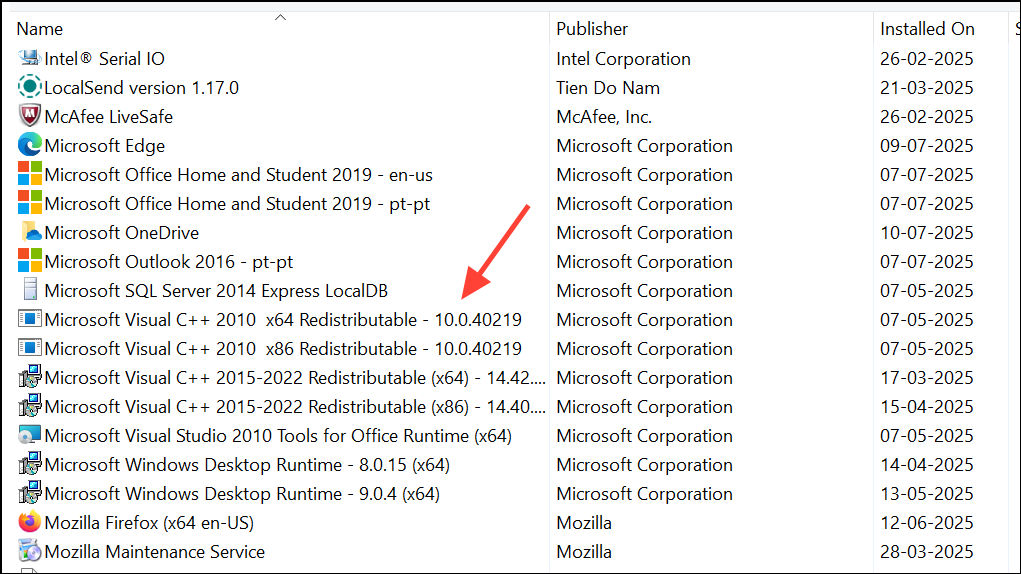Click the Microsoft Edge browser icon
This screenshot has height=574, width=1021.
[x=29, y=145]
